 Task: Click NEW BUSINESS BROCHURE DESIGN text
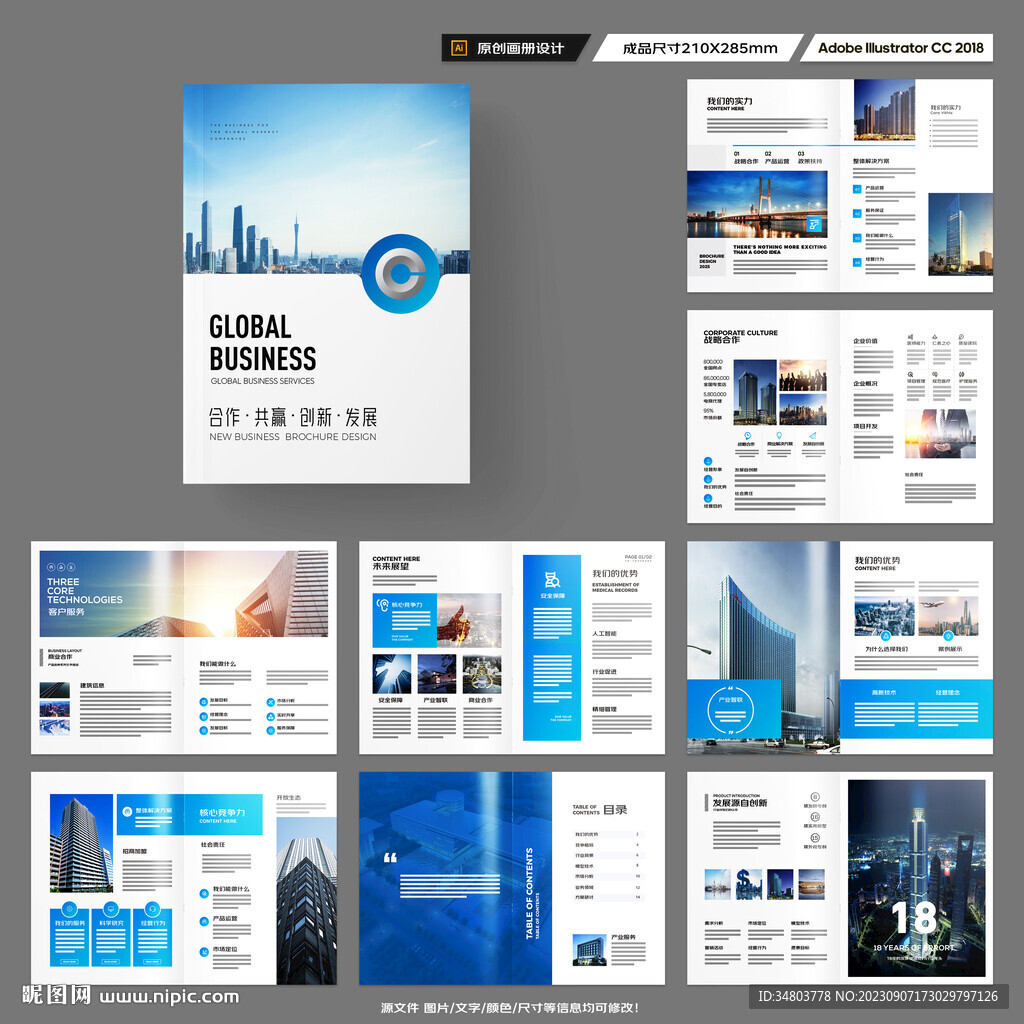293,437
